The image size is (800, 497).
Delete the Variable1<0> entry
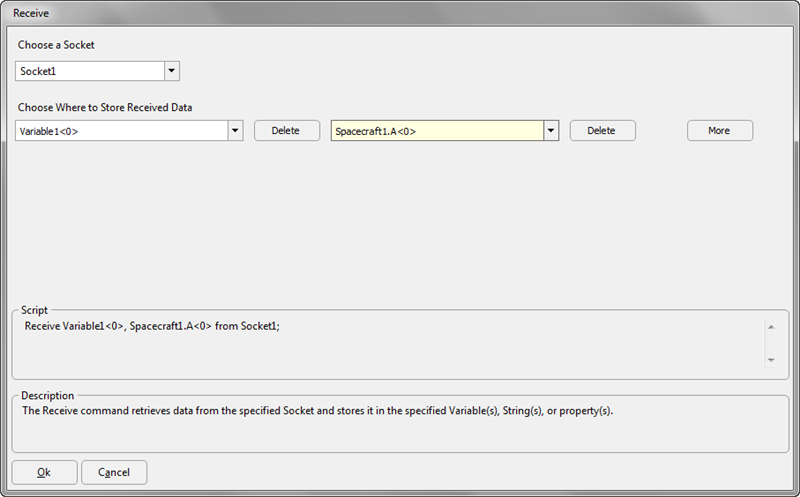[x=287, y=131]
